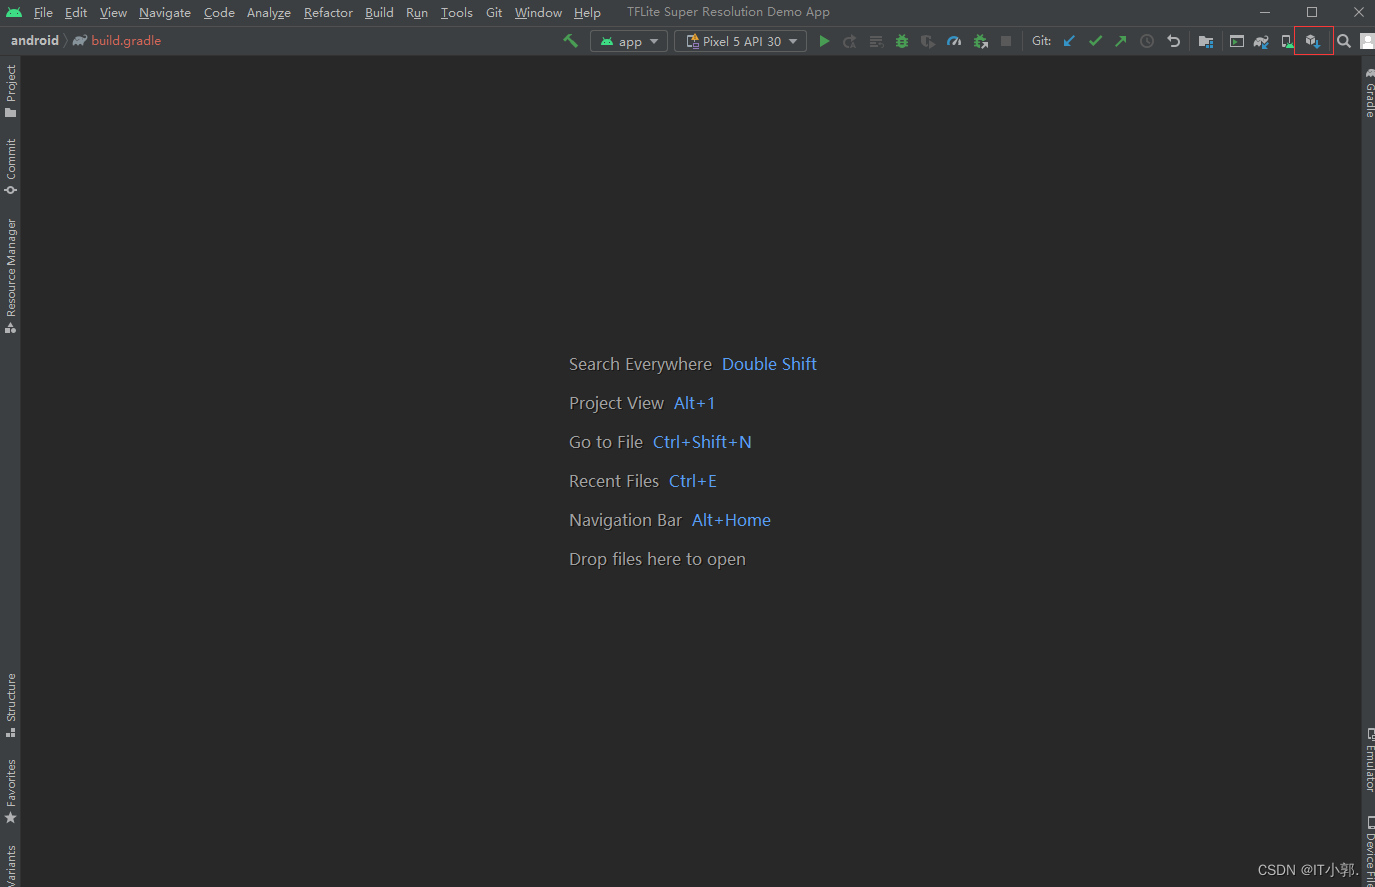Screen dimensions: 1375x887
Task: Click the build.gradle breadcrumb
Action: 117,41
